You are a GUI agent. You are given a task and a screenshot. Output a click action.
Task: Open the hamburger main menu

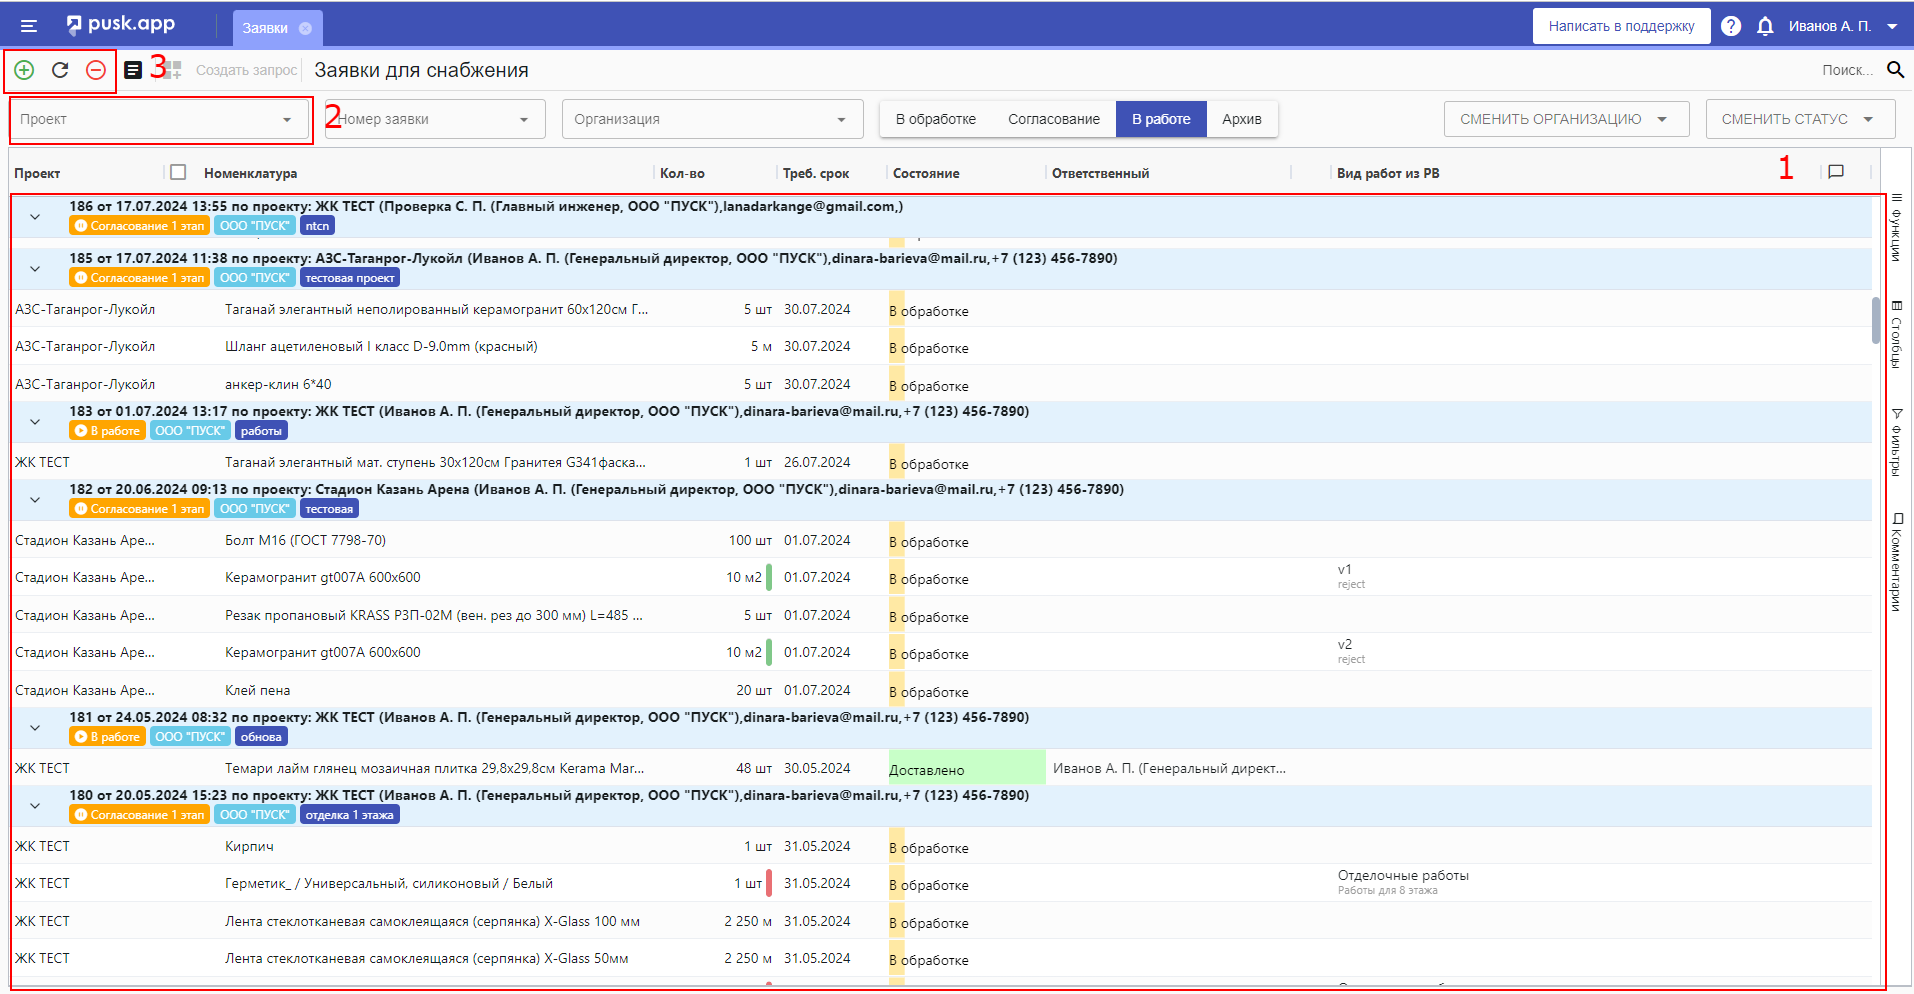[x=28, y=27]
